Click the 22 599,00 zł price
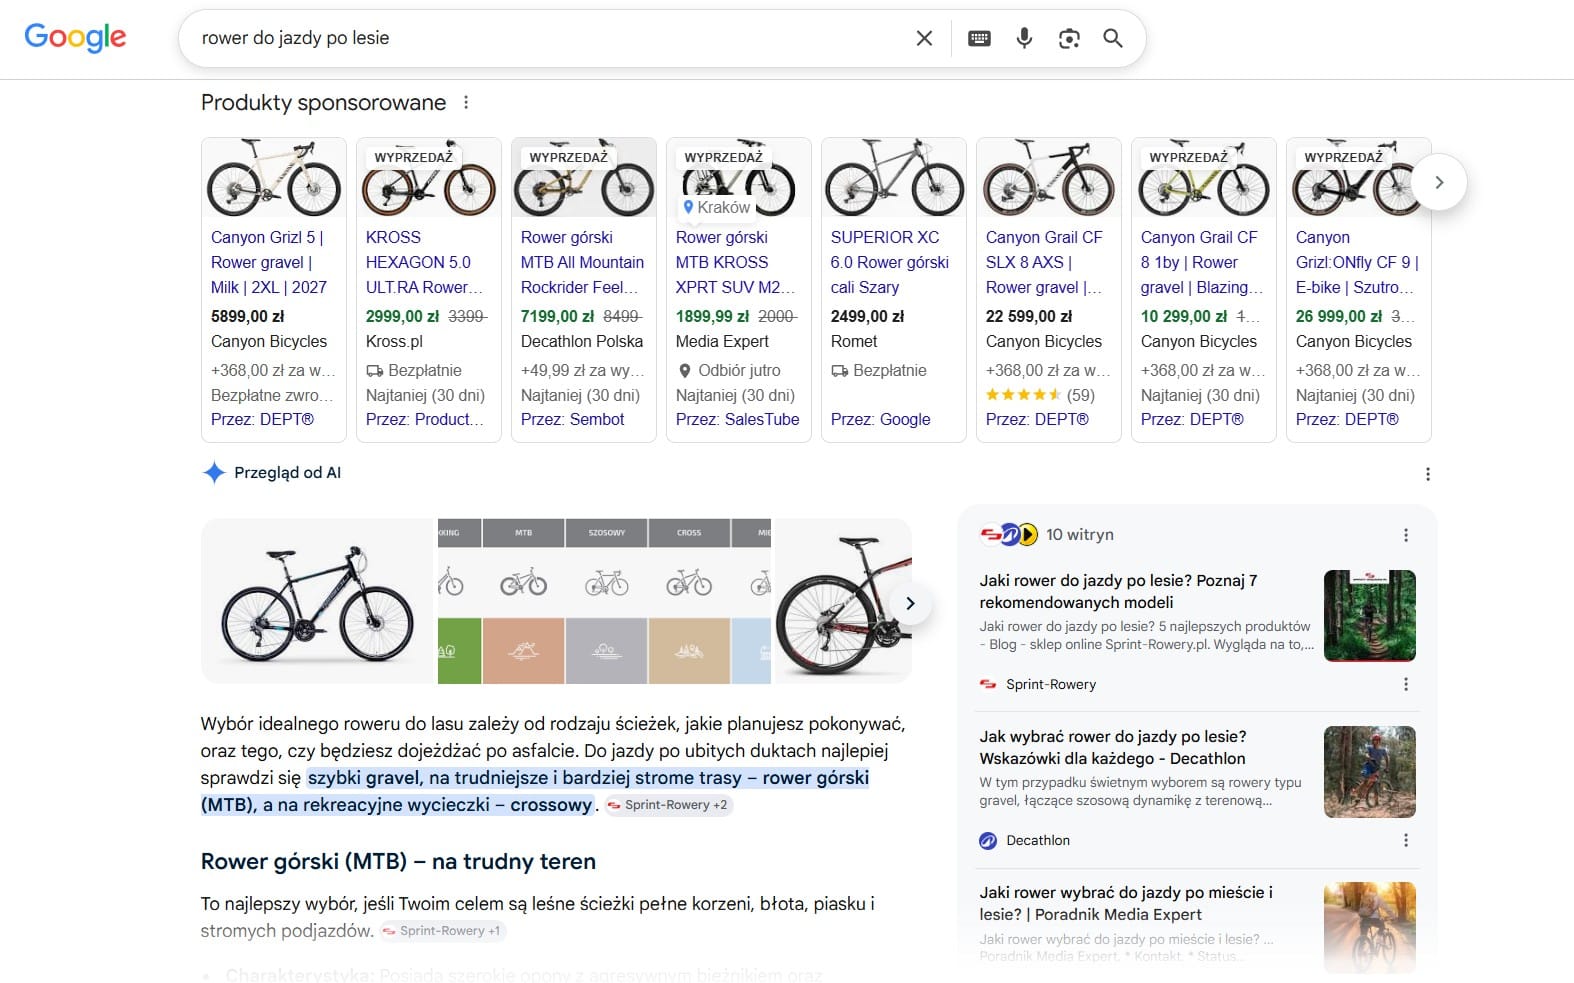1574x983 pixels. coord(1029,316)
